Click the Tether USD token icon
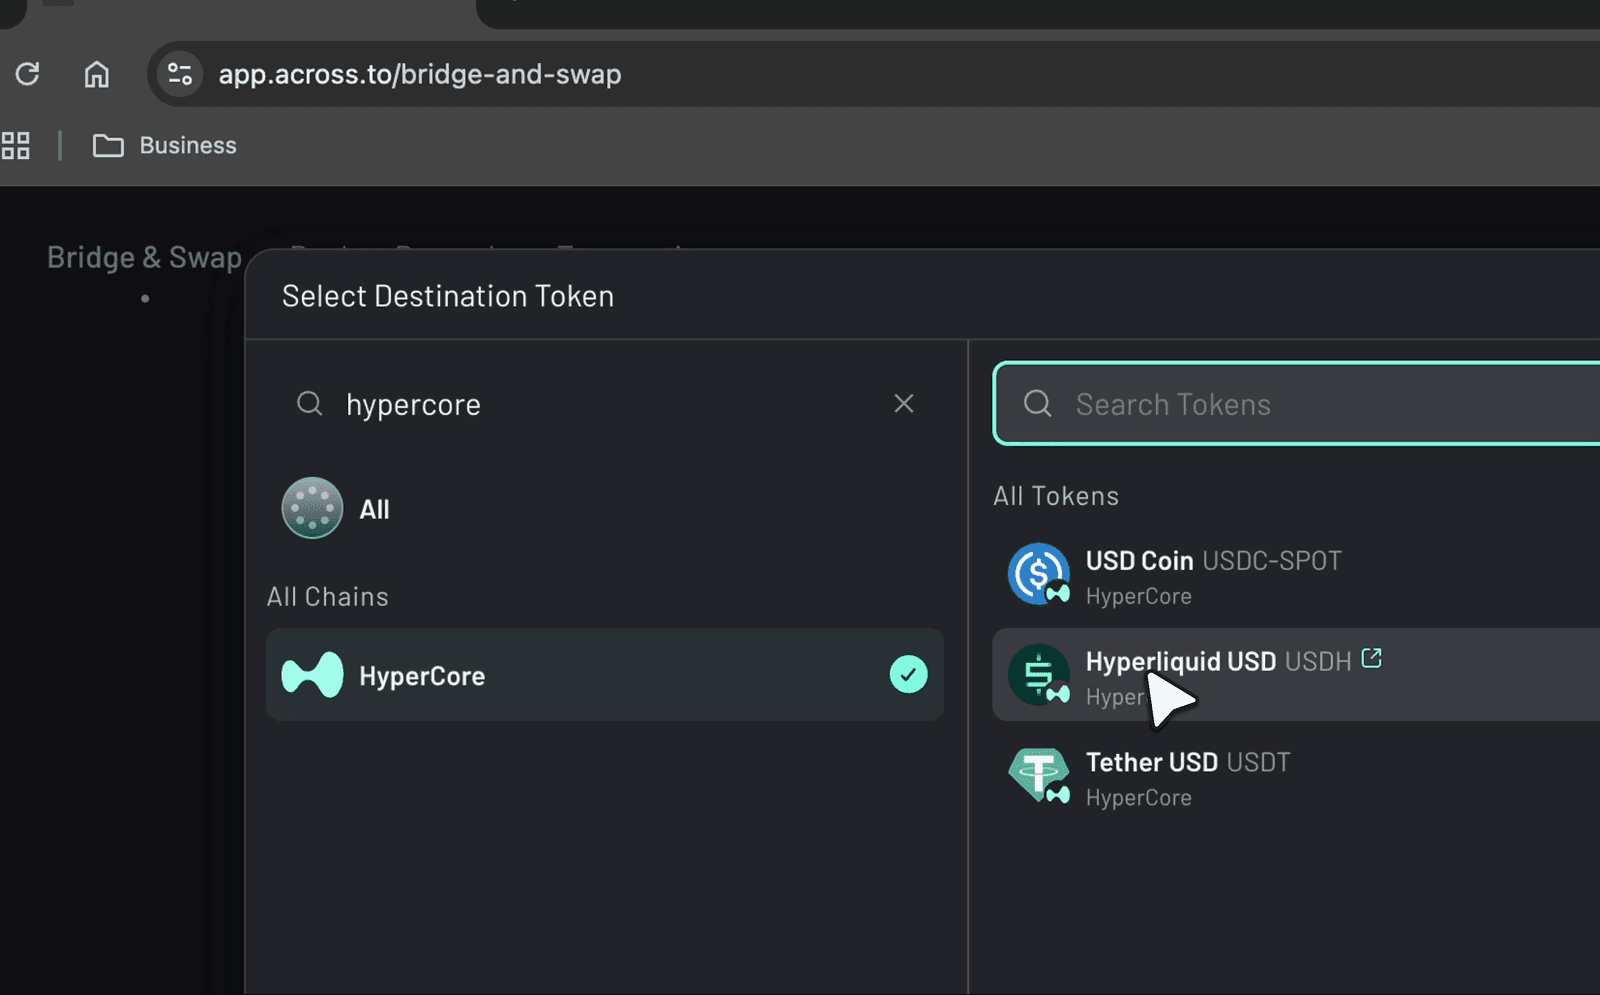Screen dimensions: 1600x995 click(x=1038, y=776)
